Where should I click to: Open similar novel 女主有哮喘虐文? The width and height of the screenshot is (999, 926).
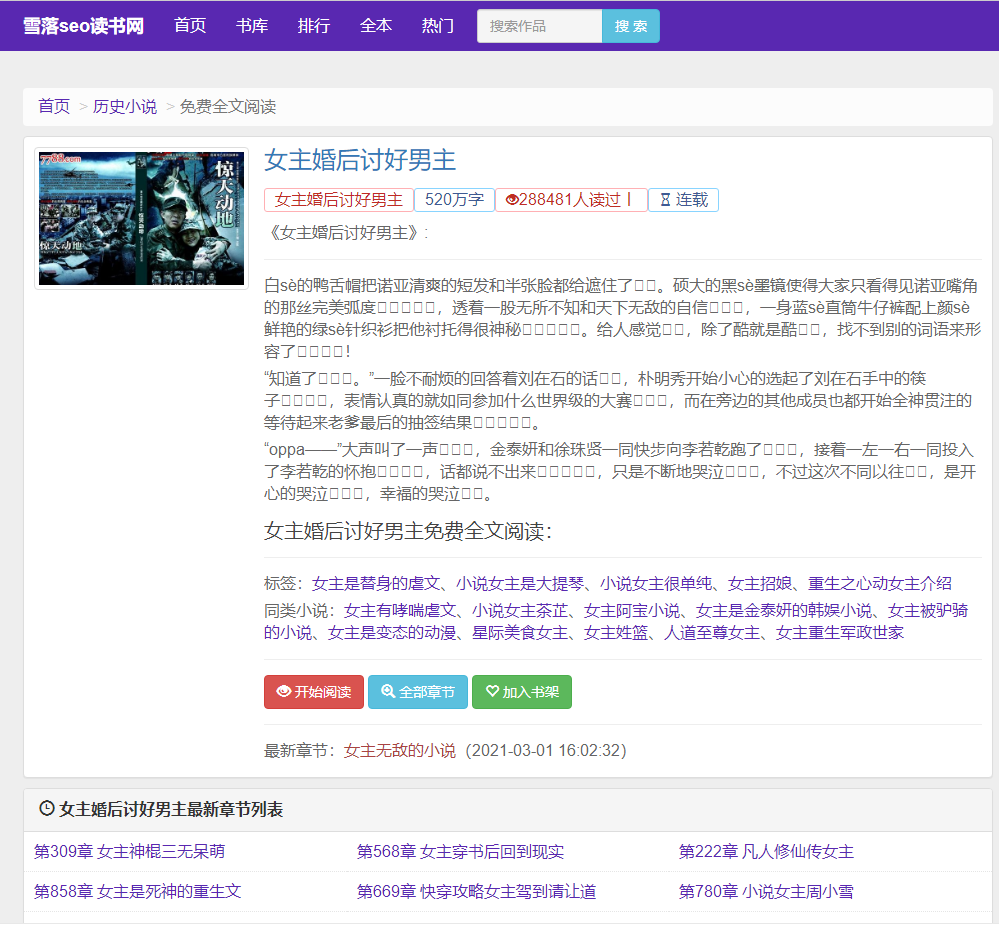[400, 611]
